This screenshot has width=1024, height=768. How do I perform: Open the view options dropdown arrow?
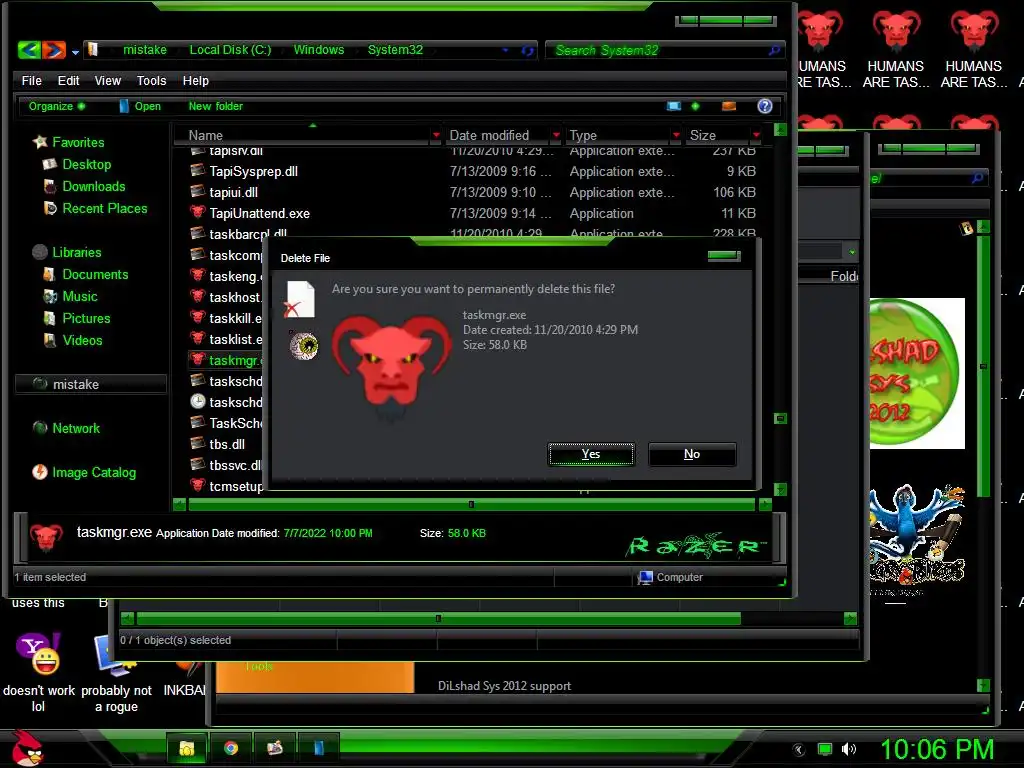[x=695, y=106]
